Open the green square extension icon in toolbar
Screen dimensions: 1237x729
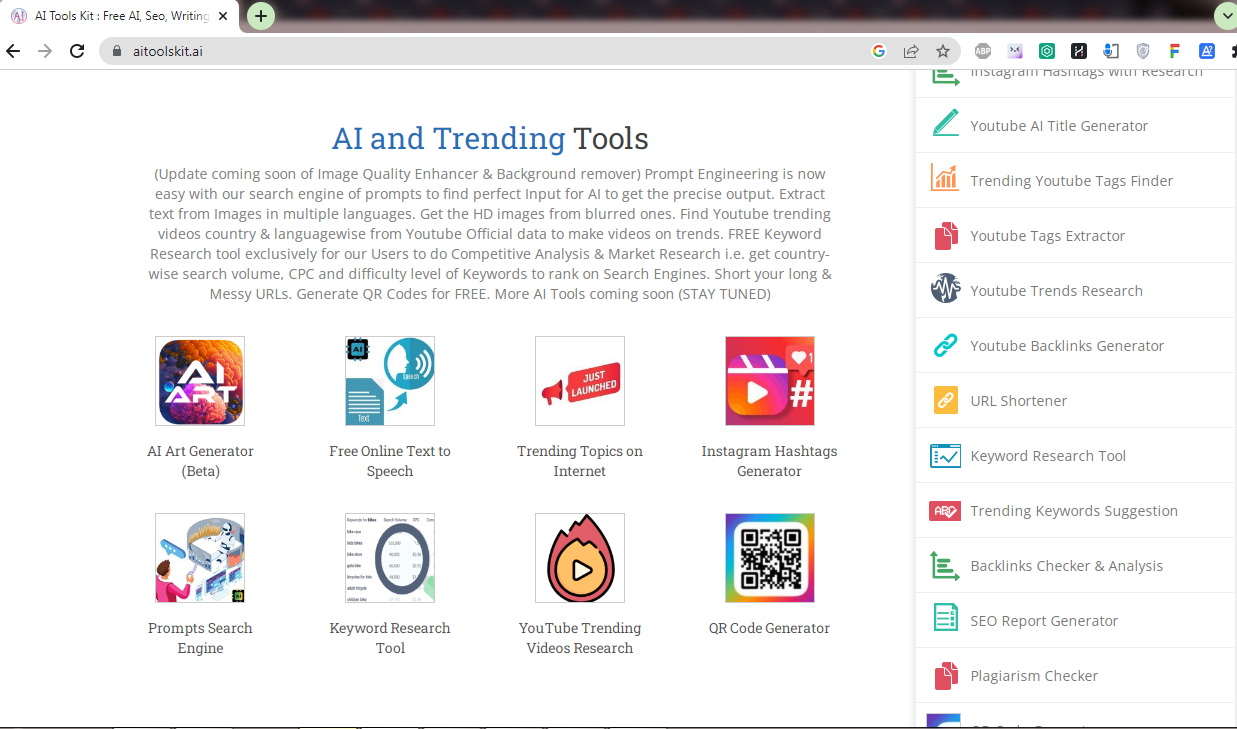click(x=1047, y=51)
